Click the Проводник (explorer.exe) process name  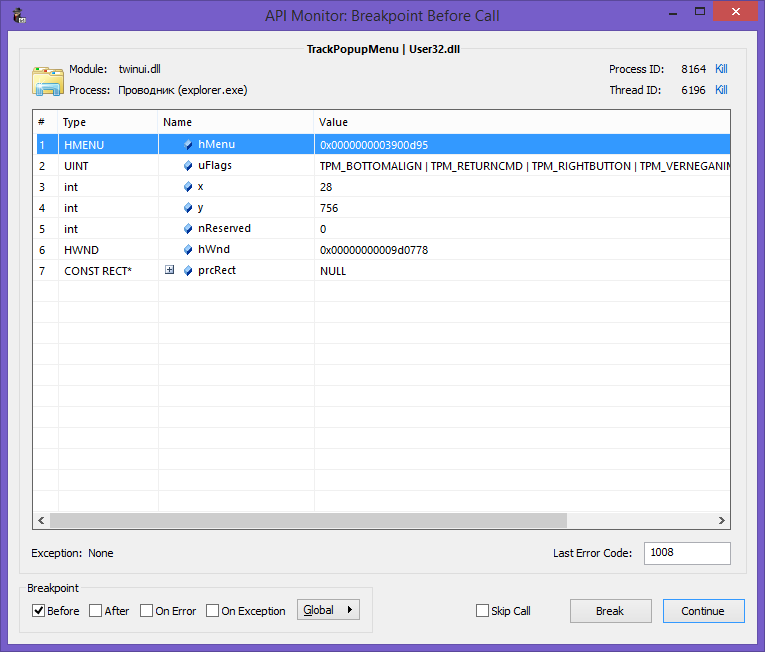click(x=182, y=90)
